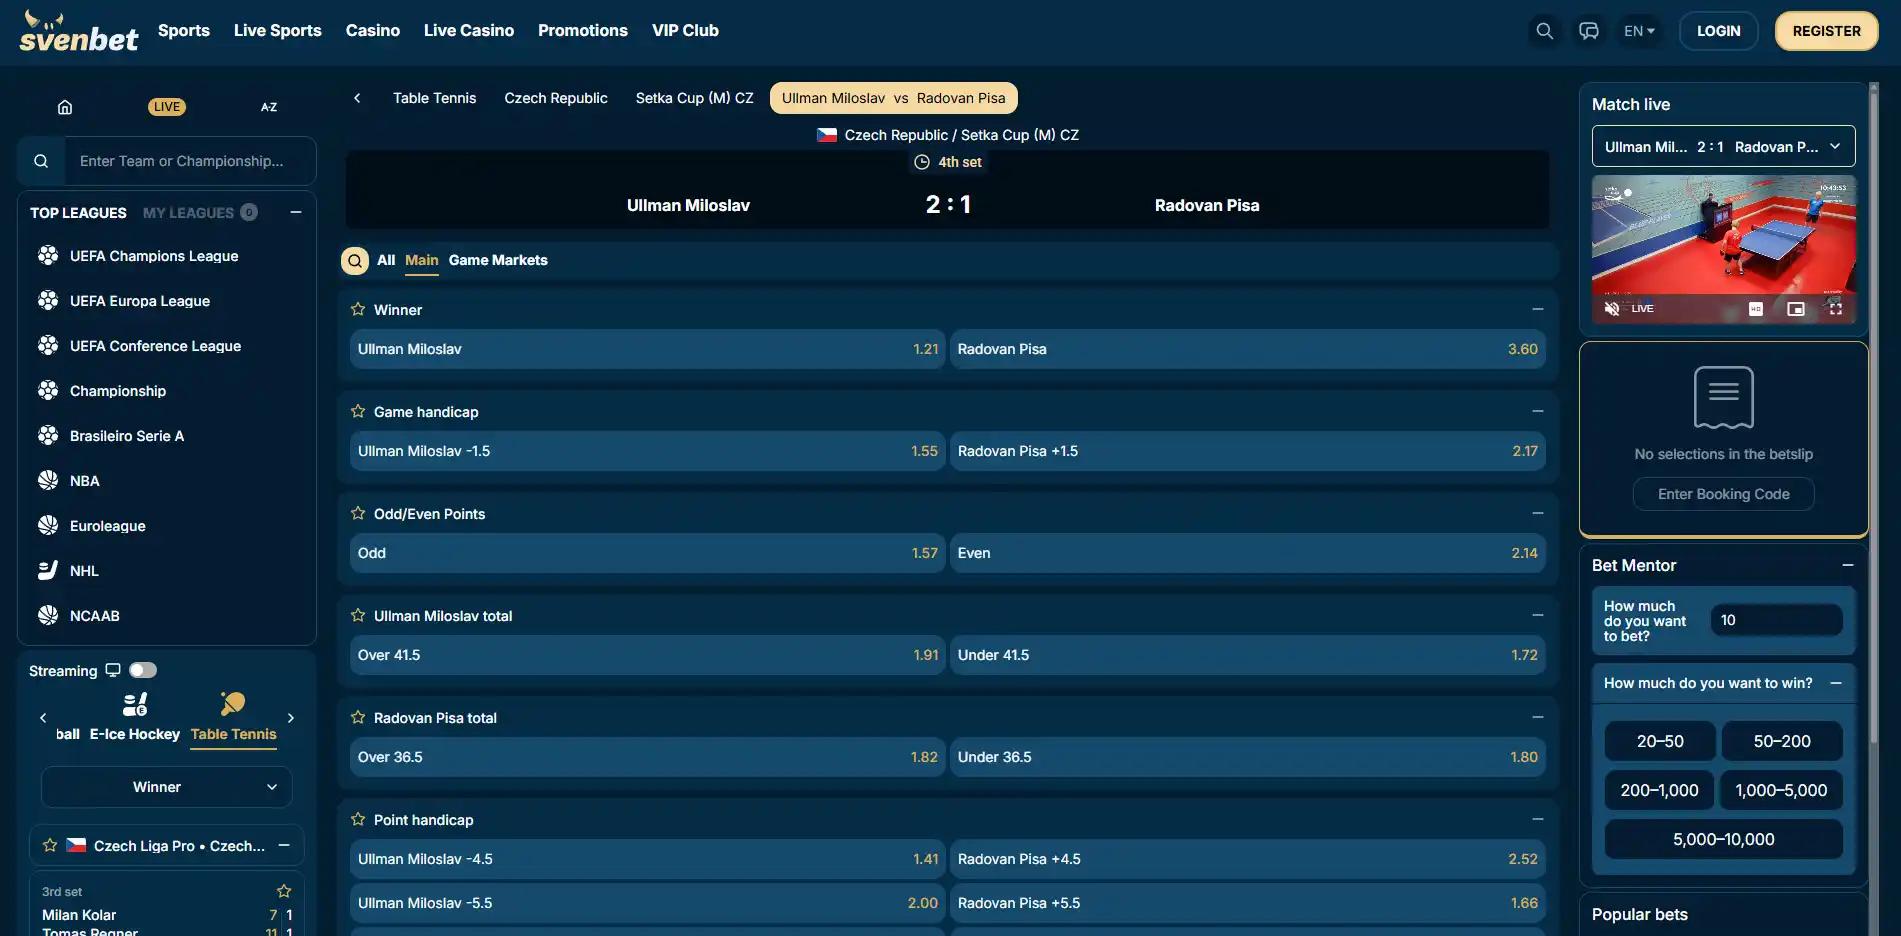The image size is (1901, 936).
Task: Select the NHL hockey stick icon
Action: click(48, 571)
